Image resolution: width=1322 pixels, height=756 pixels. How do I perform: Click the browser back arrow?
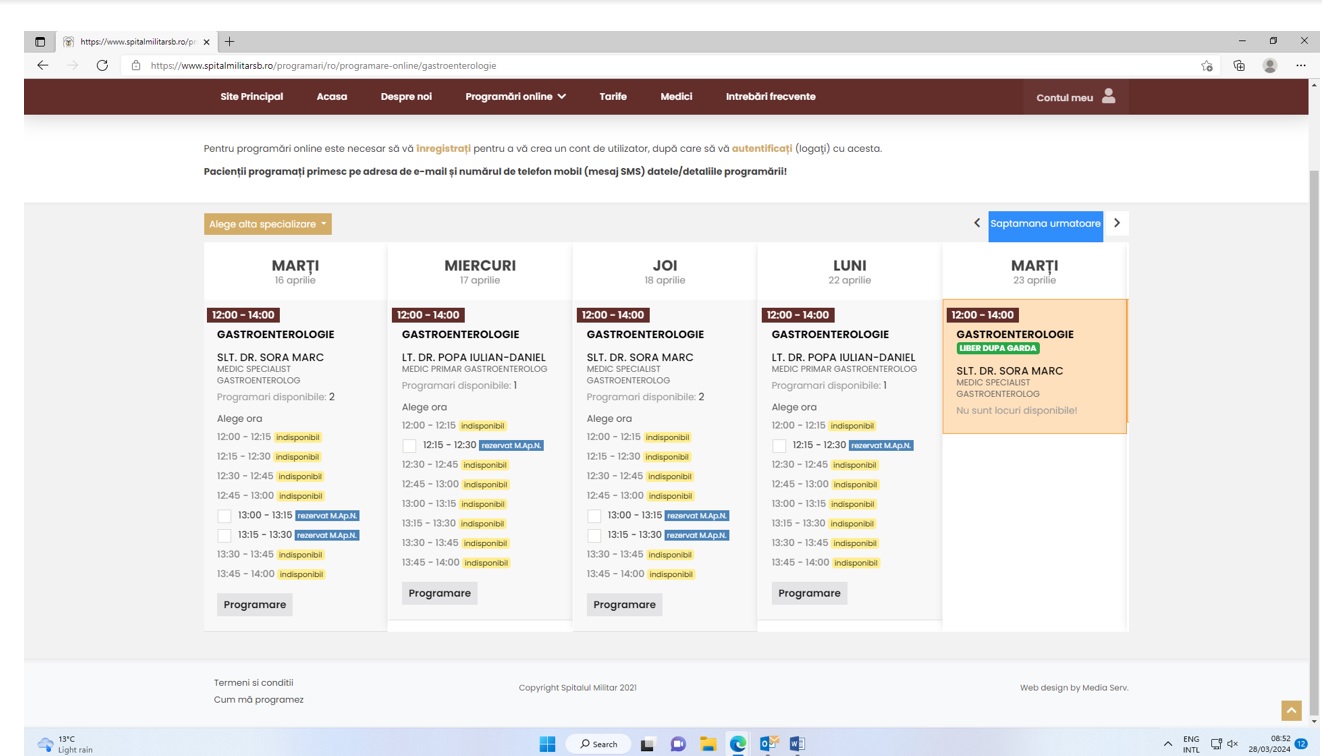(43, 66)
